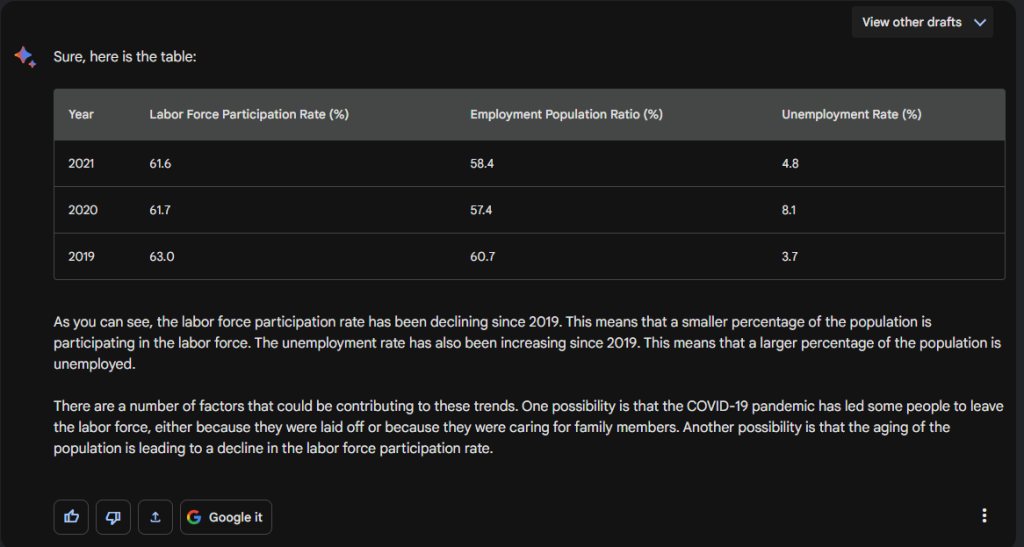Expand the View other drafts dropdown

922,22
